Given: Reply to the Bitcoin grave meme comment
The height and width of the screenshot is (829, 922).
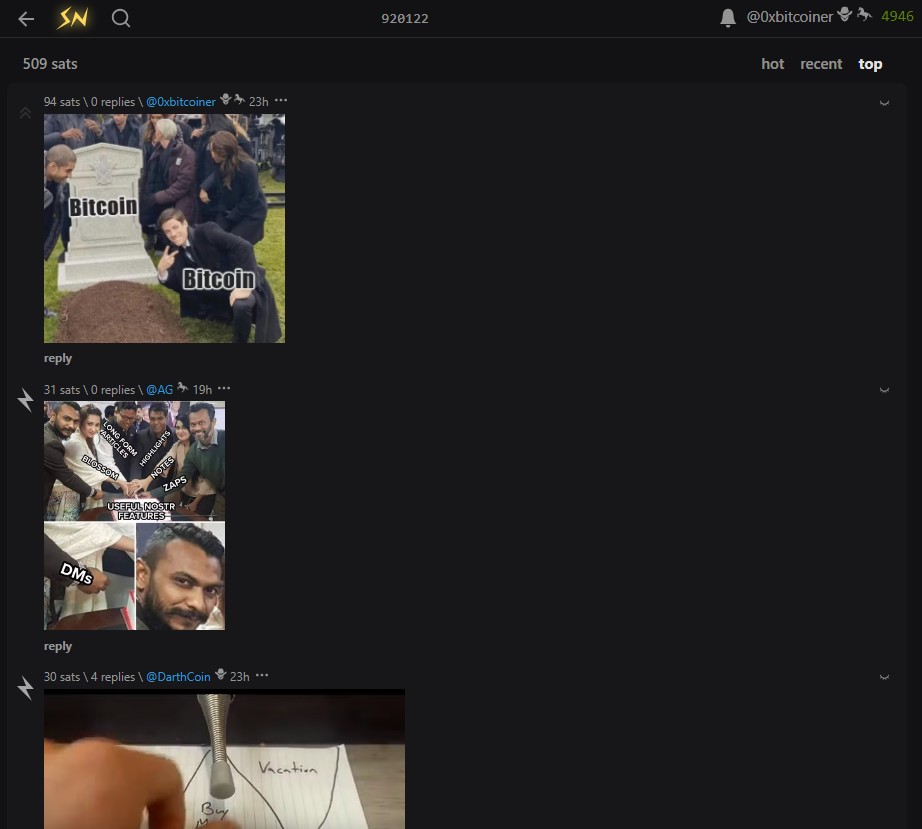Looking at the screenshot, I should (x=58, y=358).
